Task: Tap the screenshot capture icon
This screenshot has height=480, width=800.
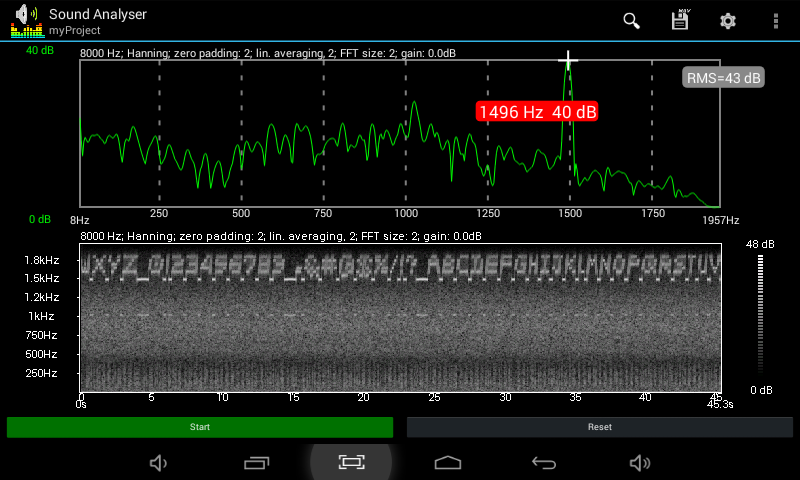Action: click(x=352, y=462)
